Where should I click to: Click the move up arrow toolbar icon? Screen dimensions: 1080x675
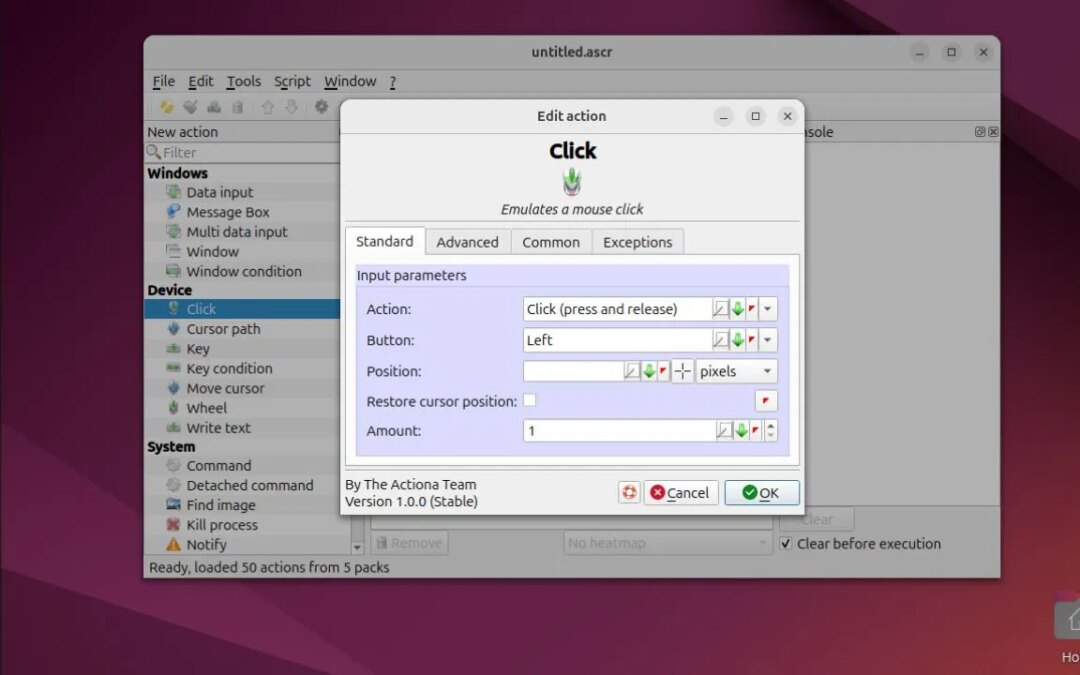(266, 107)
